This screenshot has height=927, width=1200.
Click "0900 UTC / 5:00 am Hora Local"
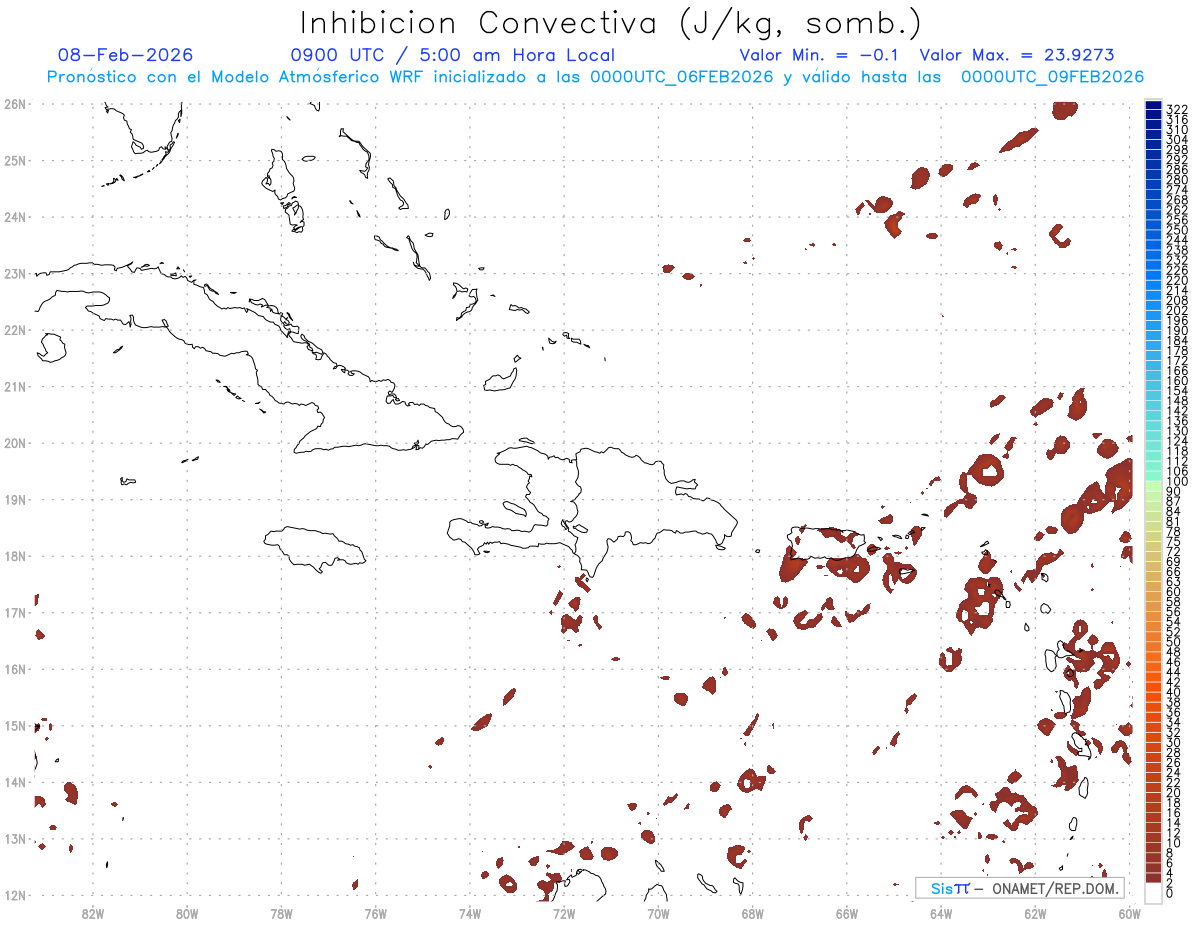coord(452,55)
